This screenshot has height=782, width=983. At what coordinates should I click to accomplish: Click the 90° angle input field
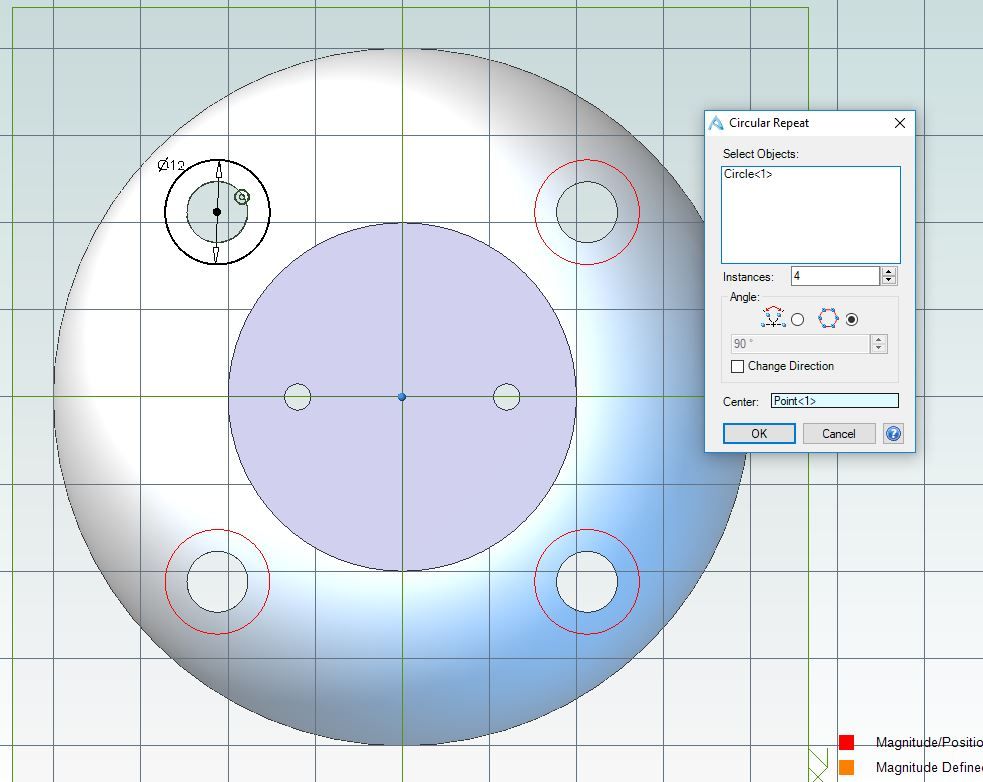[800, 344]
